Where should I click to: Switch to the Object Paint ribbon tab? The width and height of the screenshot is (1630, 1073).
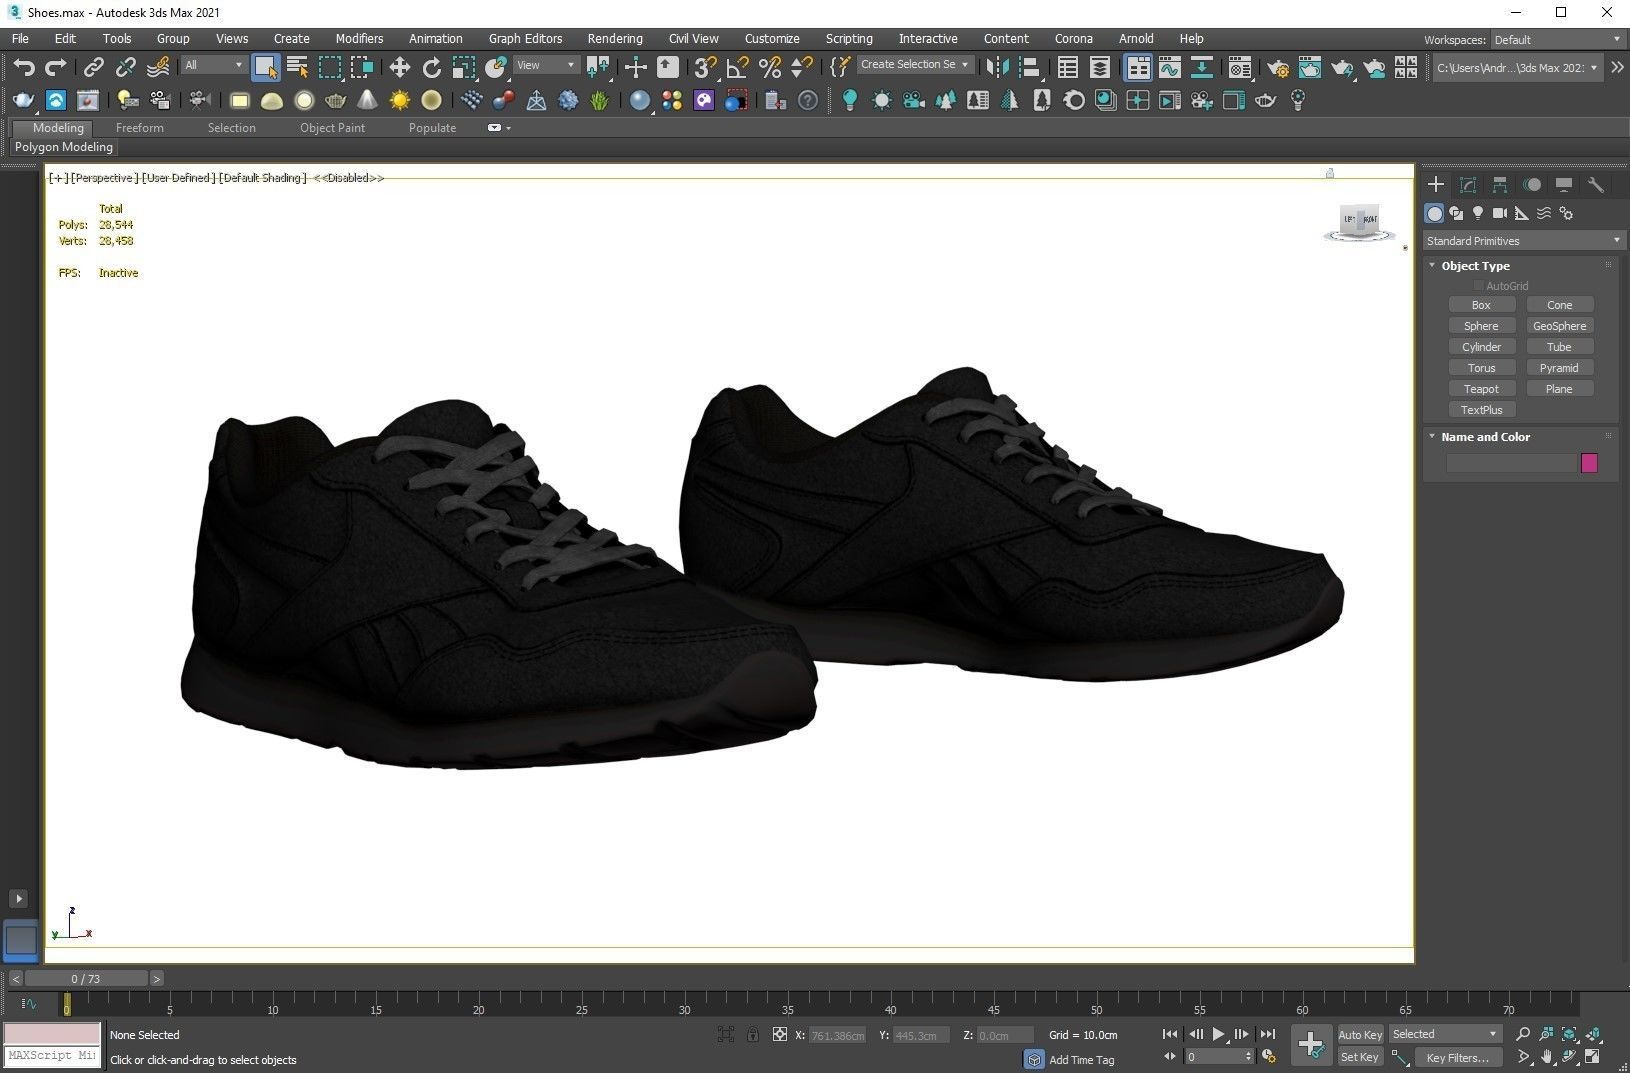(332, 128)
